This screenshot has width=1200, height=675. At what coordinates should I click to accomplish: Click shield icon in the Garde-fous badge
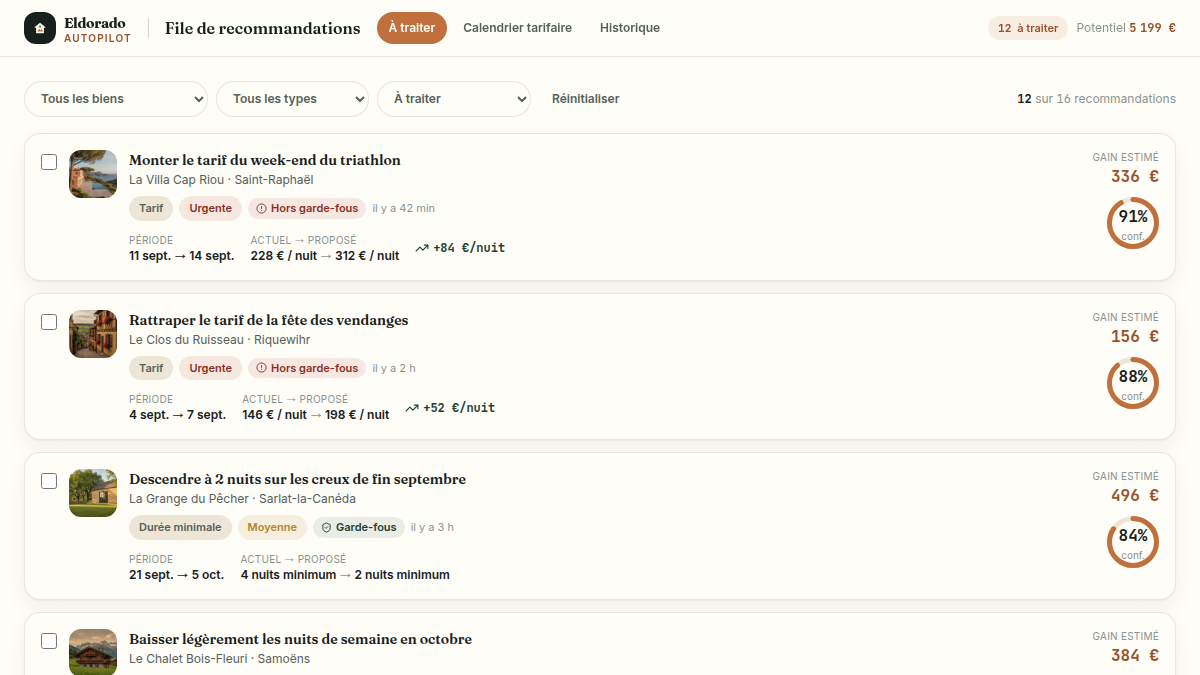[x=326, y=527]
